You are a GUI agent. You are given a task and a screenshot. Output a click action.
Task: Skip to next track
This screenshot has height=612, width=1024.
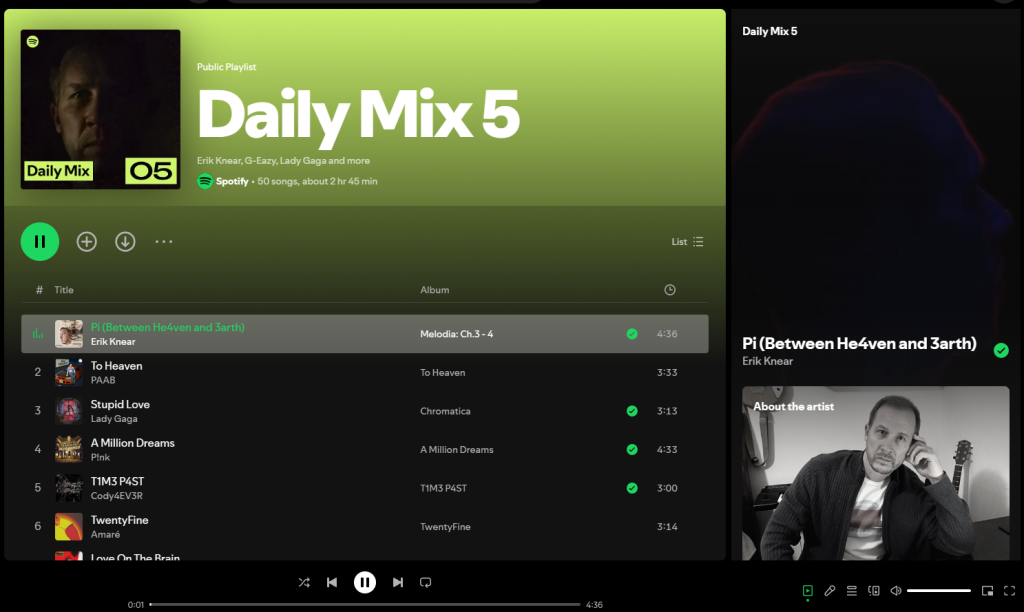click(398, 582)
